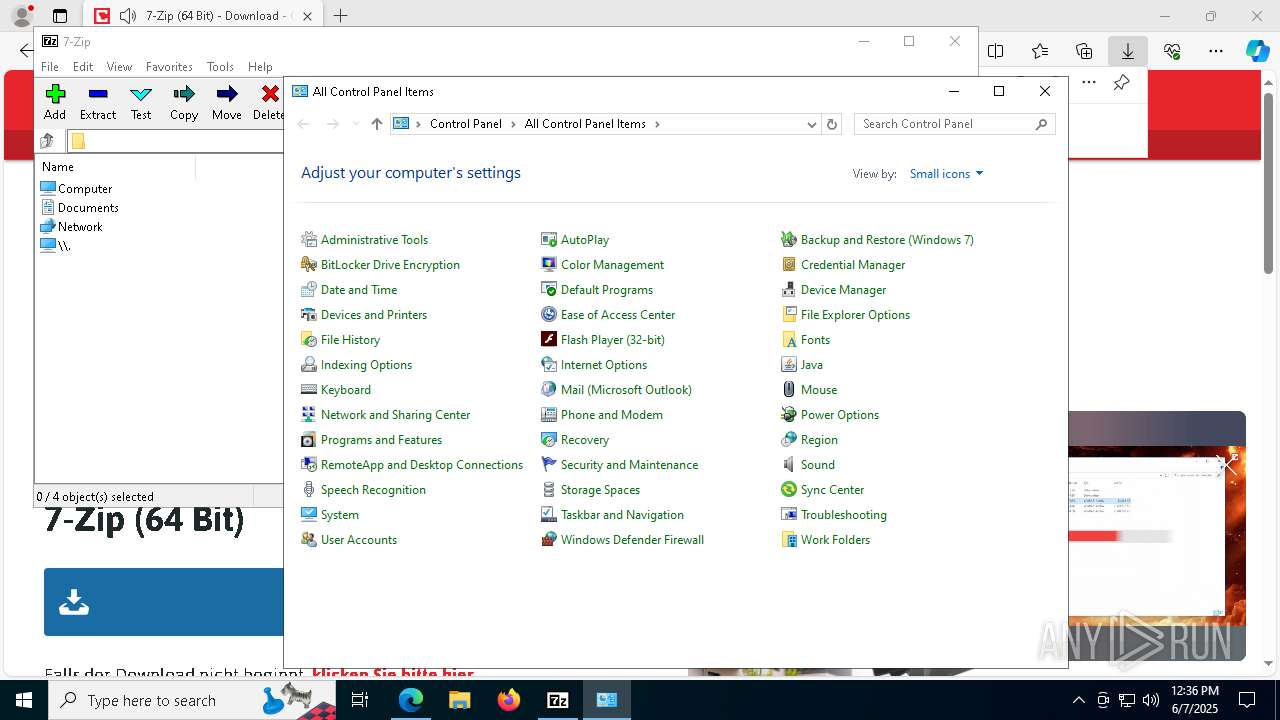
Task: Open browser Favorites star icon
Action: [x=1040, y=51]
